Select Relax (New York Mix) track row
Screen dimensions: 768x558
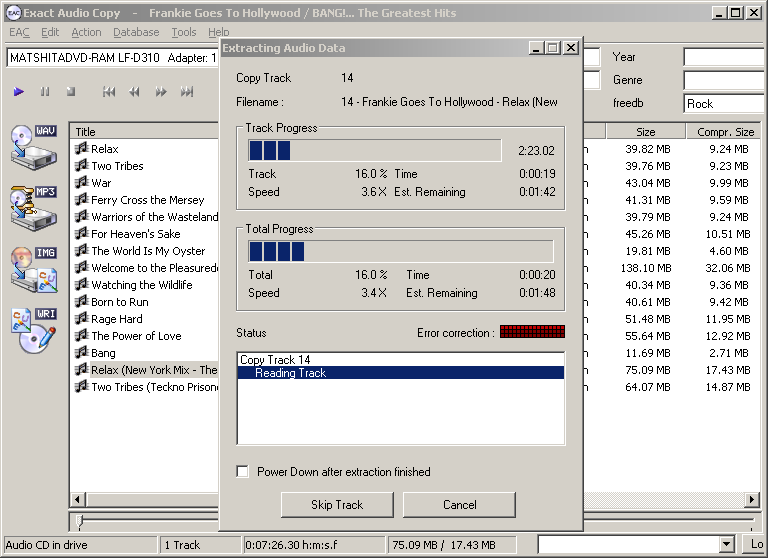(154, 369)
